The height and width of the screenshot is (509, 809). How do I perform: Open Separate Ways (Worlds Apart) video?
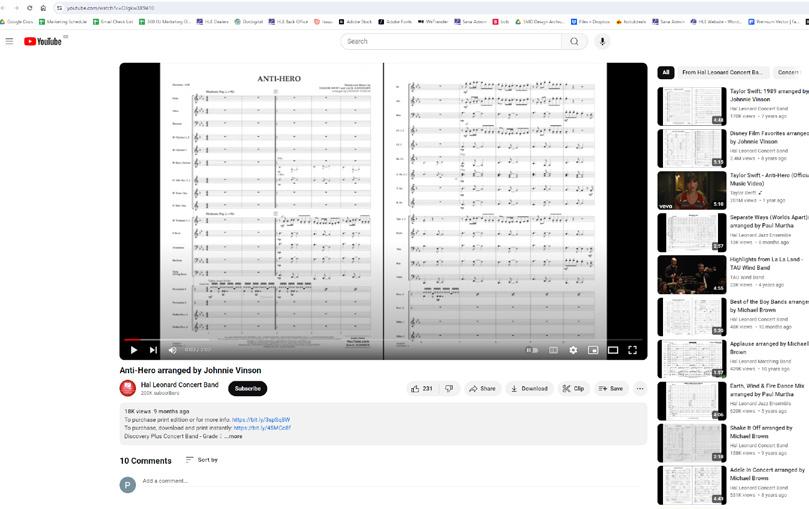pyautogui.click(x=692, y=233)
